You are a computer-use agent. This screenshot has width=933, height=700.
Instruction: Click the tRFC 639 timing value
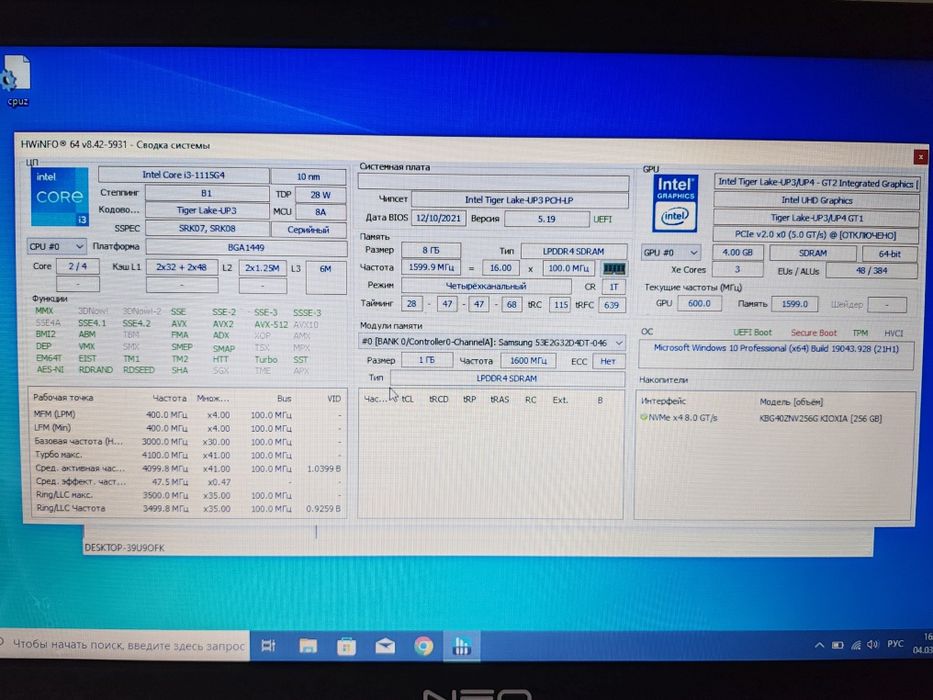611,305
